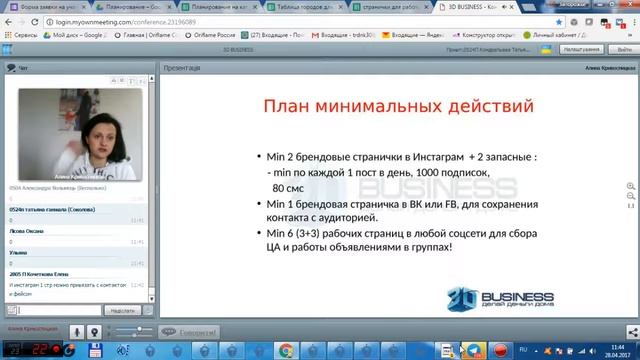Open the Входящие Яндекс bookmark
The image size is (640, 360).
(413, 35)
